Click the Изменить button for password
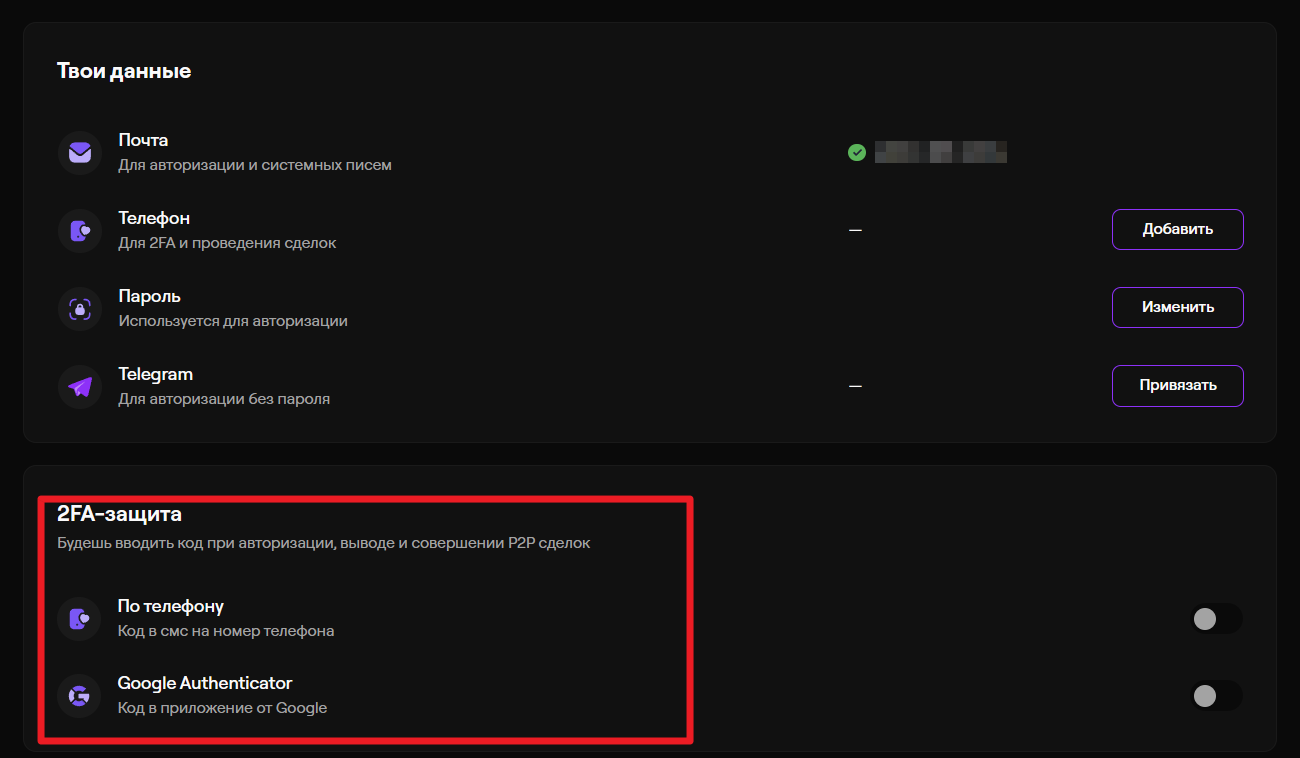Image resolution: width=1300 pixels, height=758 pixels. [1178, 307]
